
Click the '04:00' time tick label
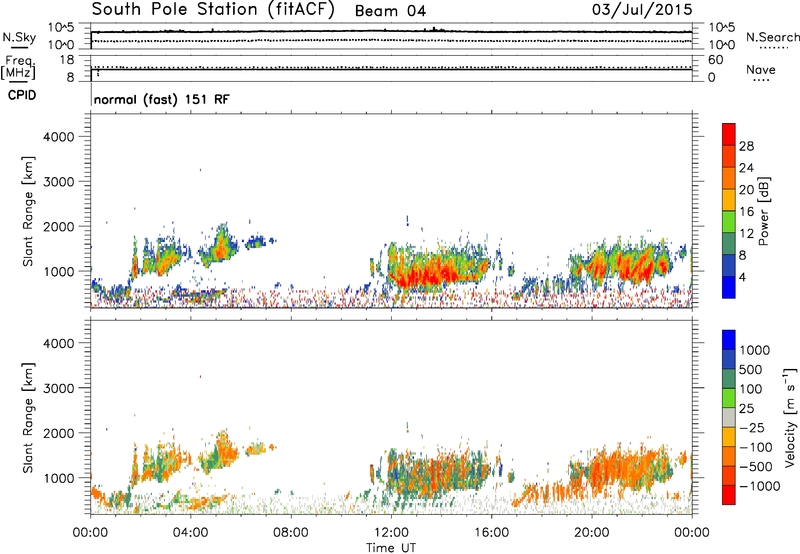point(191,533)
